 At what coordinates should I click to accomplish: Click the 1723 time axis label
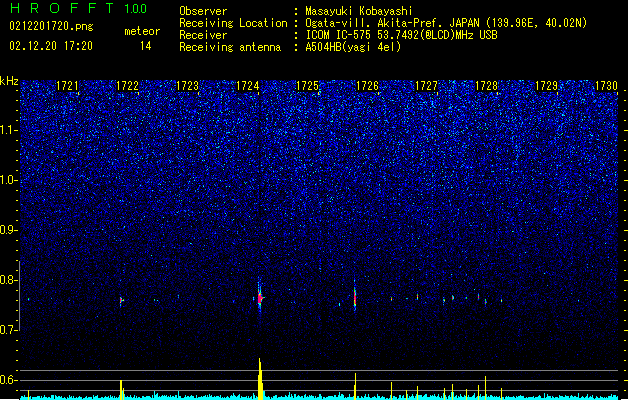click(187, 85)
